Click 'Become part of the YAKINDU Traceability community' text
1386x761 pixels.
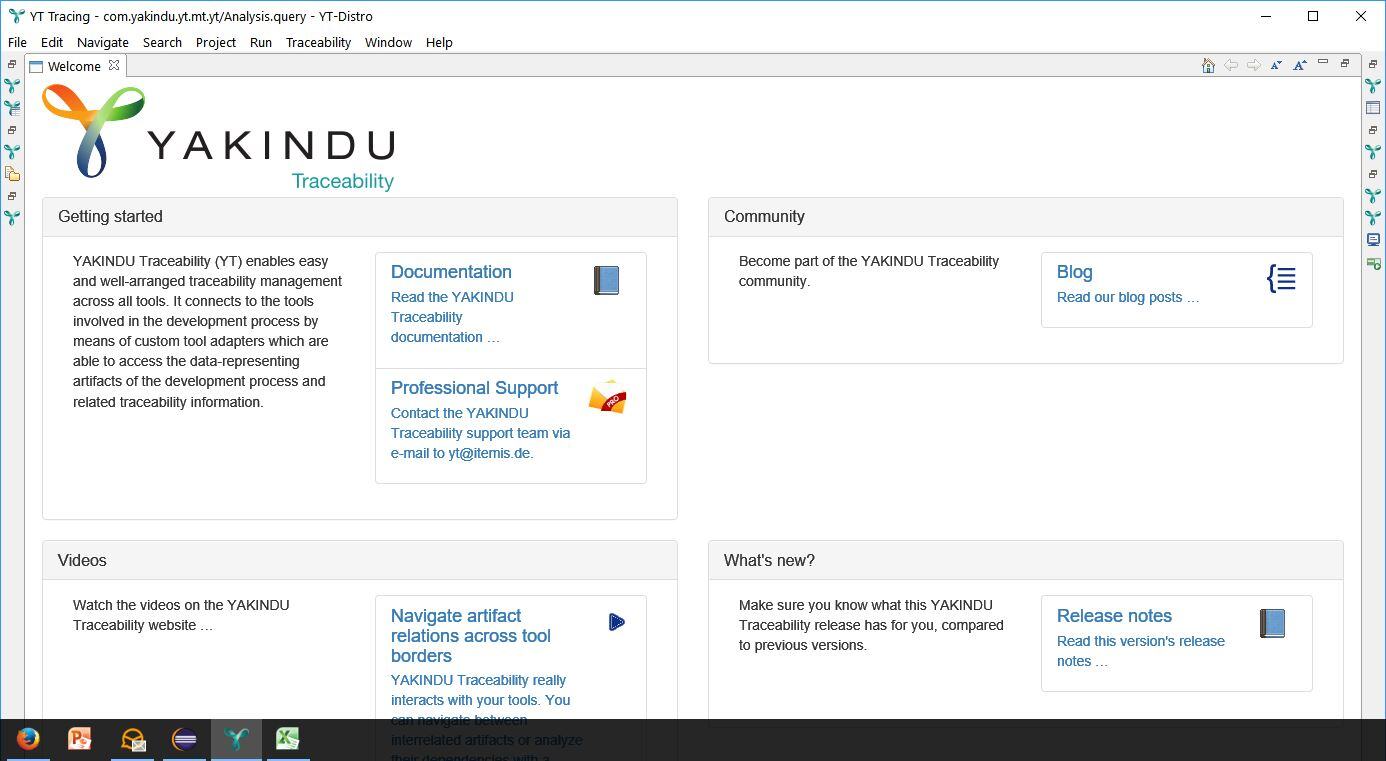click(869, 271)
